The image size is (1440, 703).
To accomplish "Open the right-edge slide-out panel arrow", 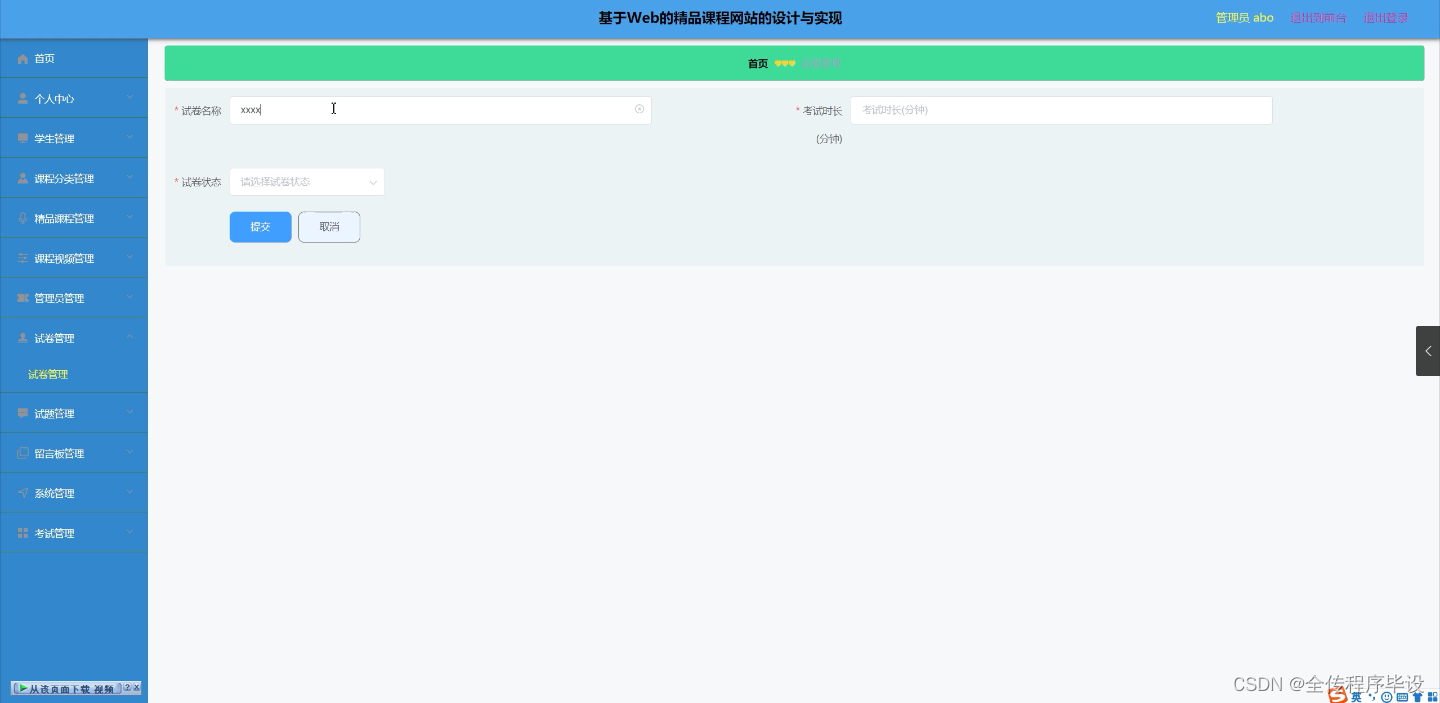I will coord(1428,351).
